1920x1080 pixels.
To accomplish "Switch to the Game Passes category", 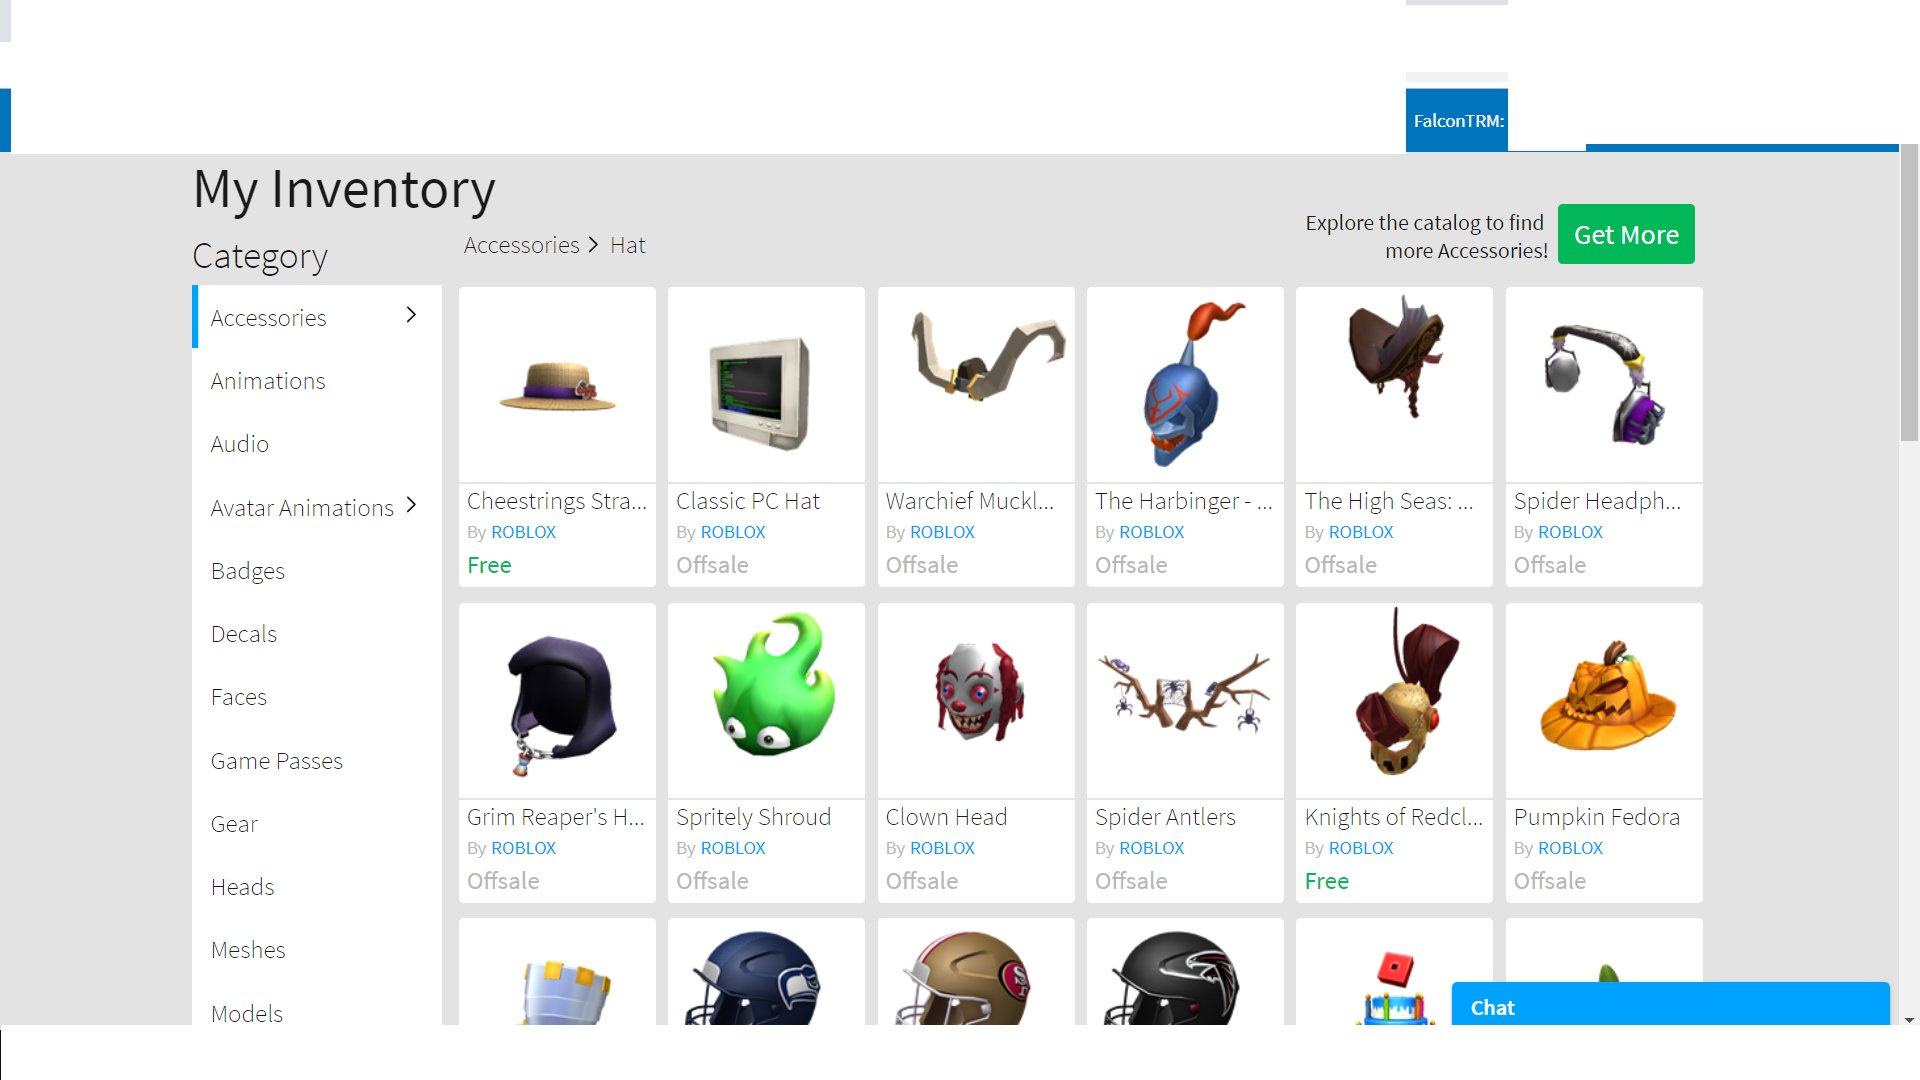I will 277,761.
